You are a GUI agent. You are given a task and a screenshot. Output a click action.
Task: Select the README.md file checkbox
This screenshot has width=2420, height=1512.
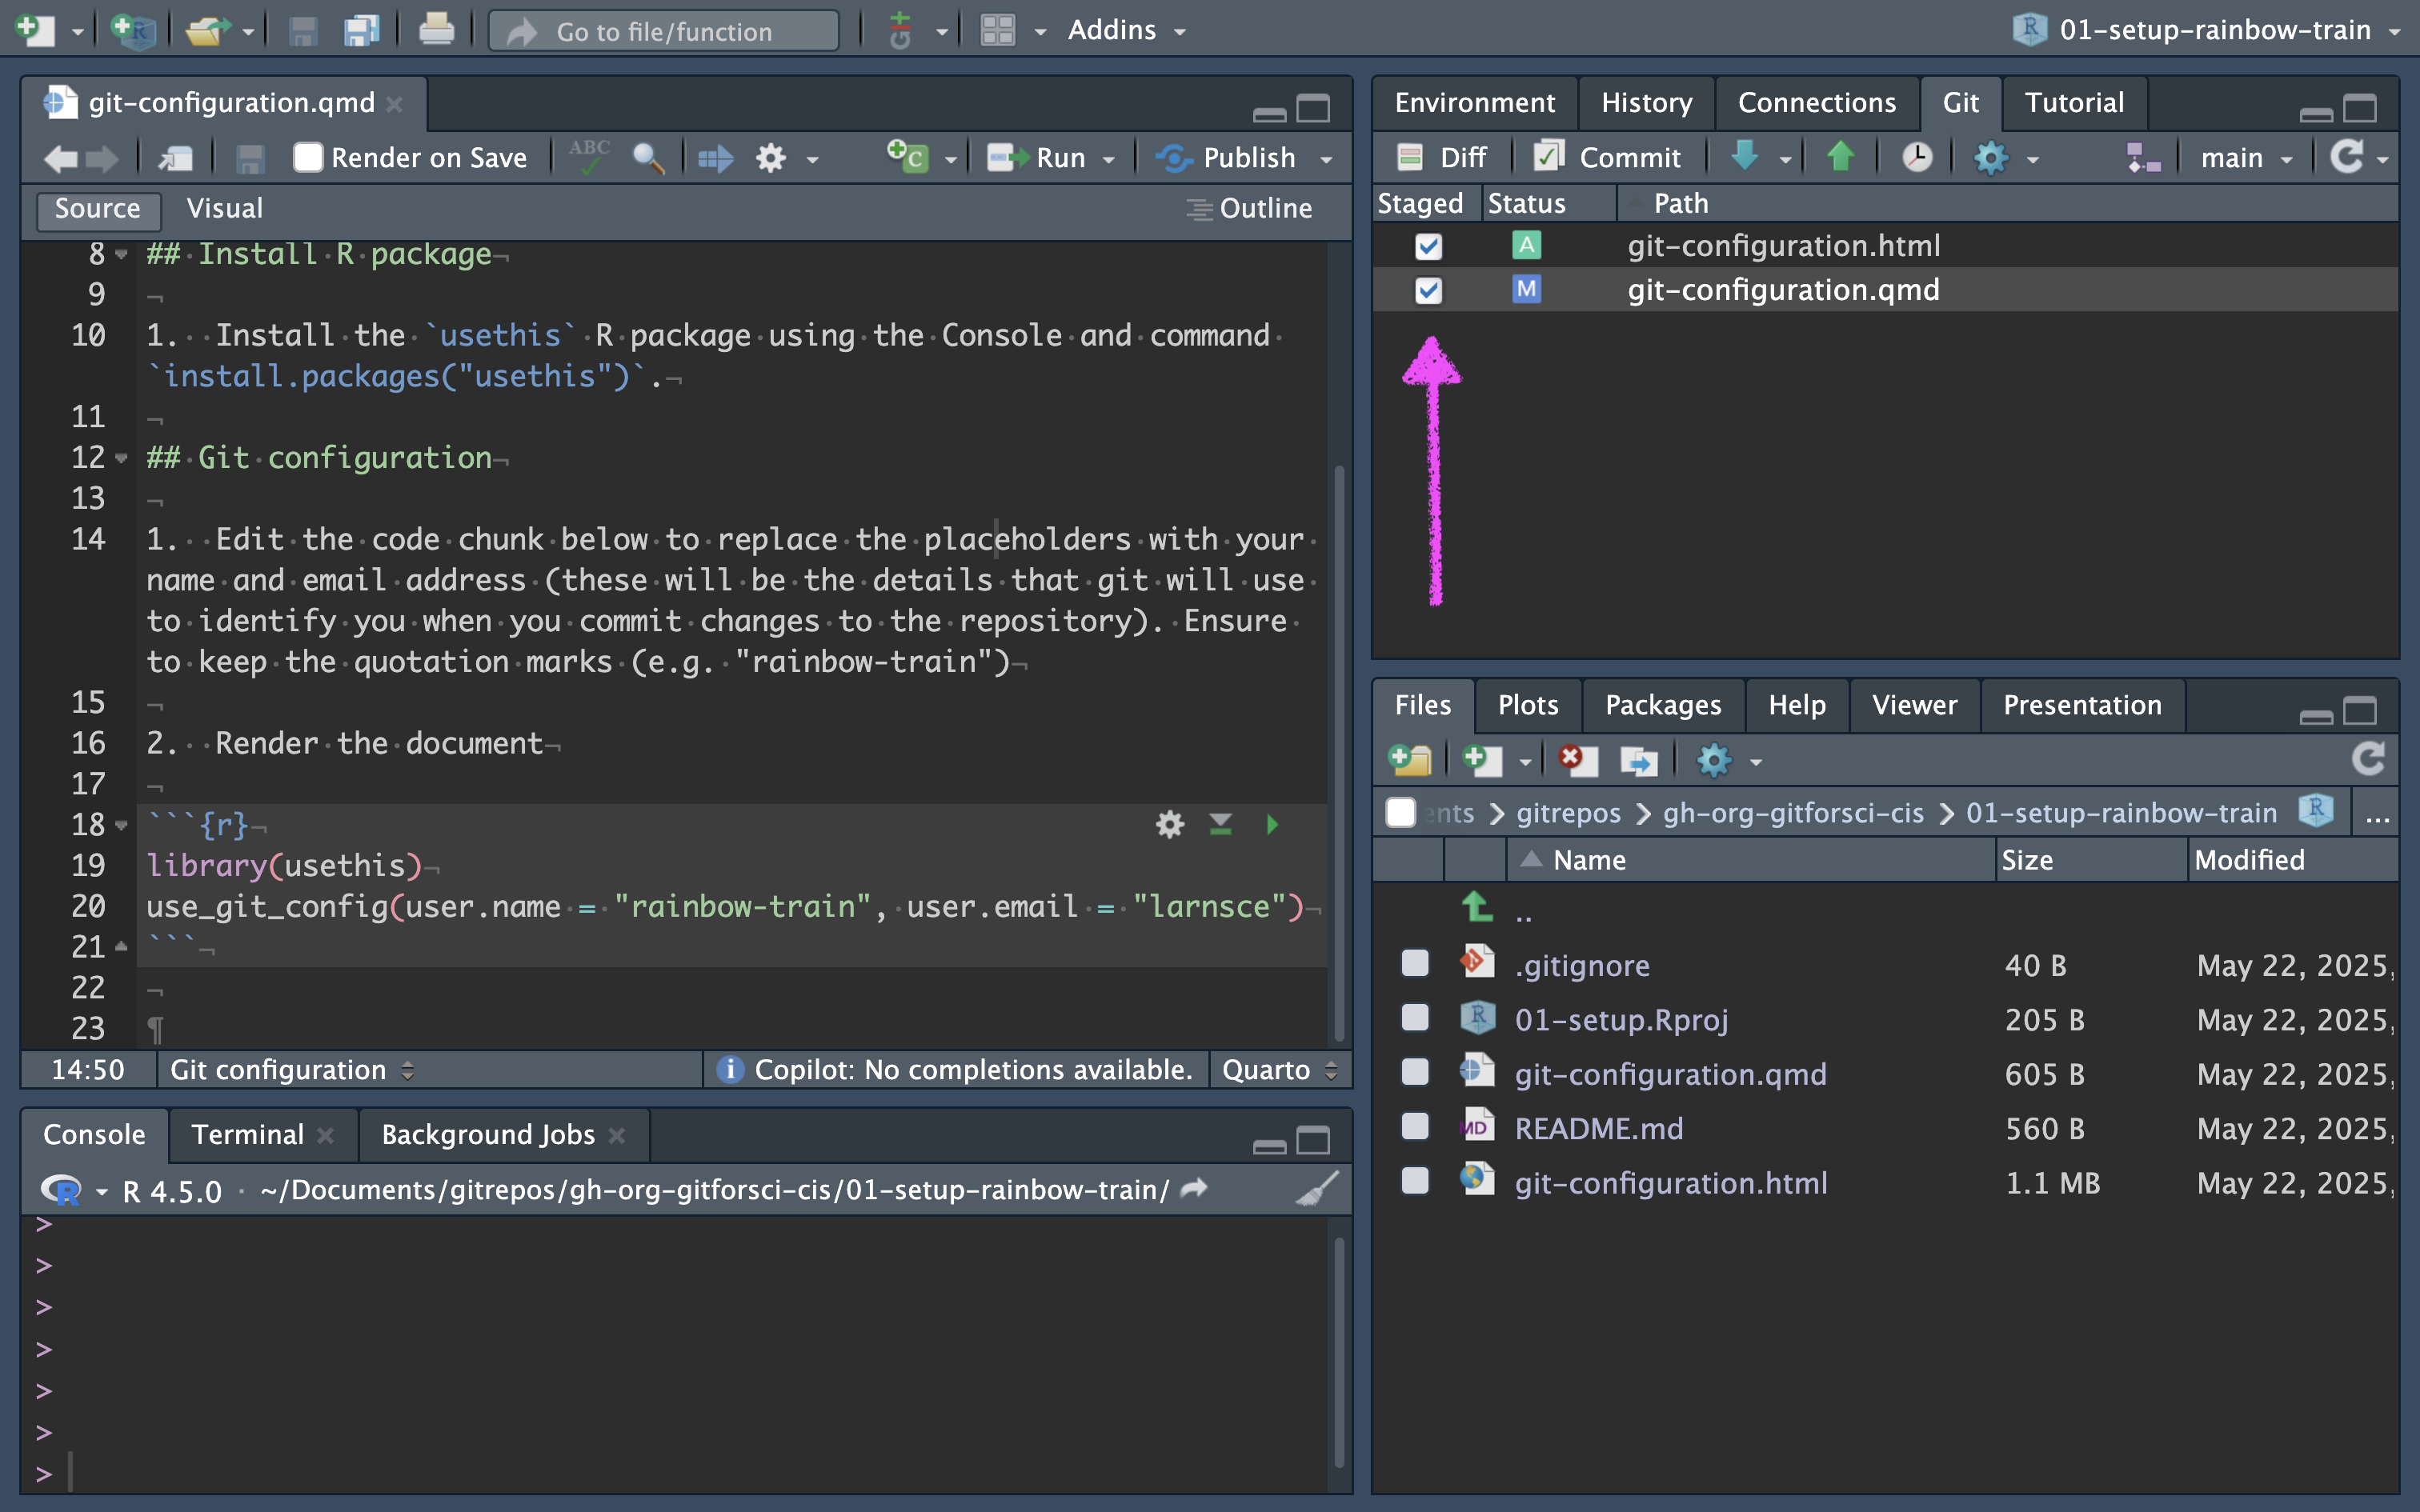pos(1415,1127)
